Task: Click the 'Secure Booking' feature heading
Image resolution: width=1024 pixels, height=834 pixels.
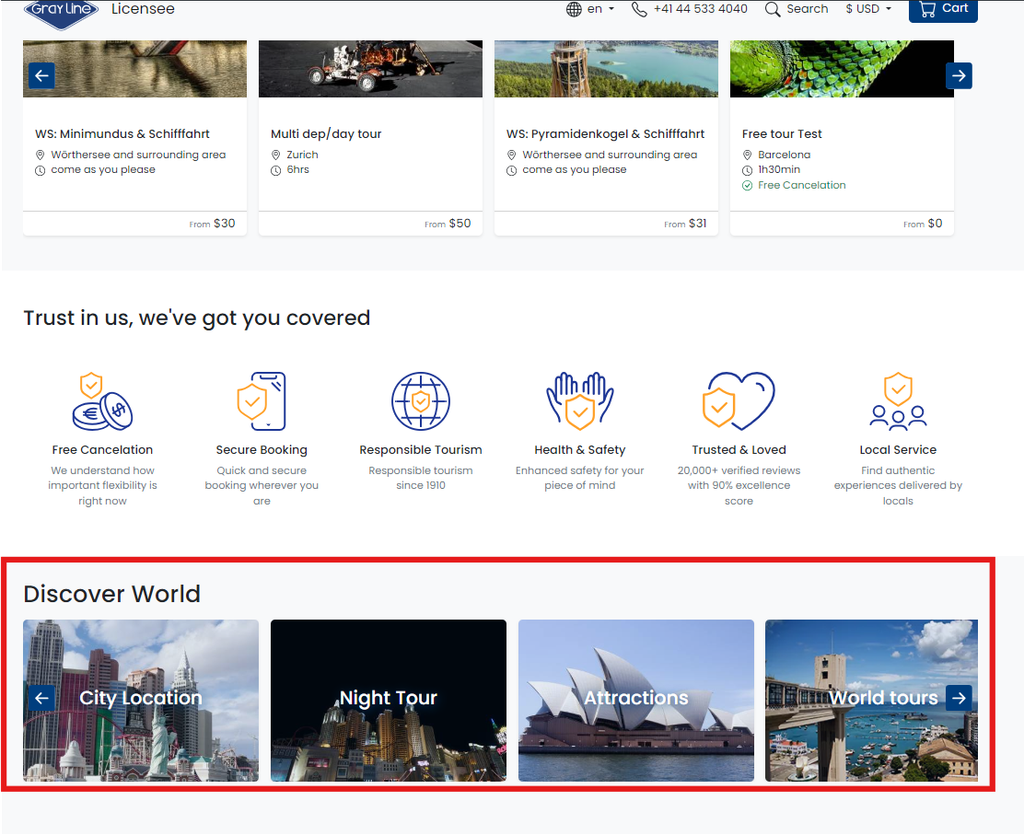Action: coord(261,450)
